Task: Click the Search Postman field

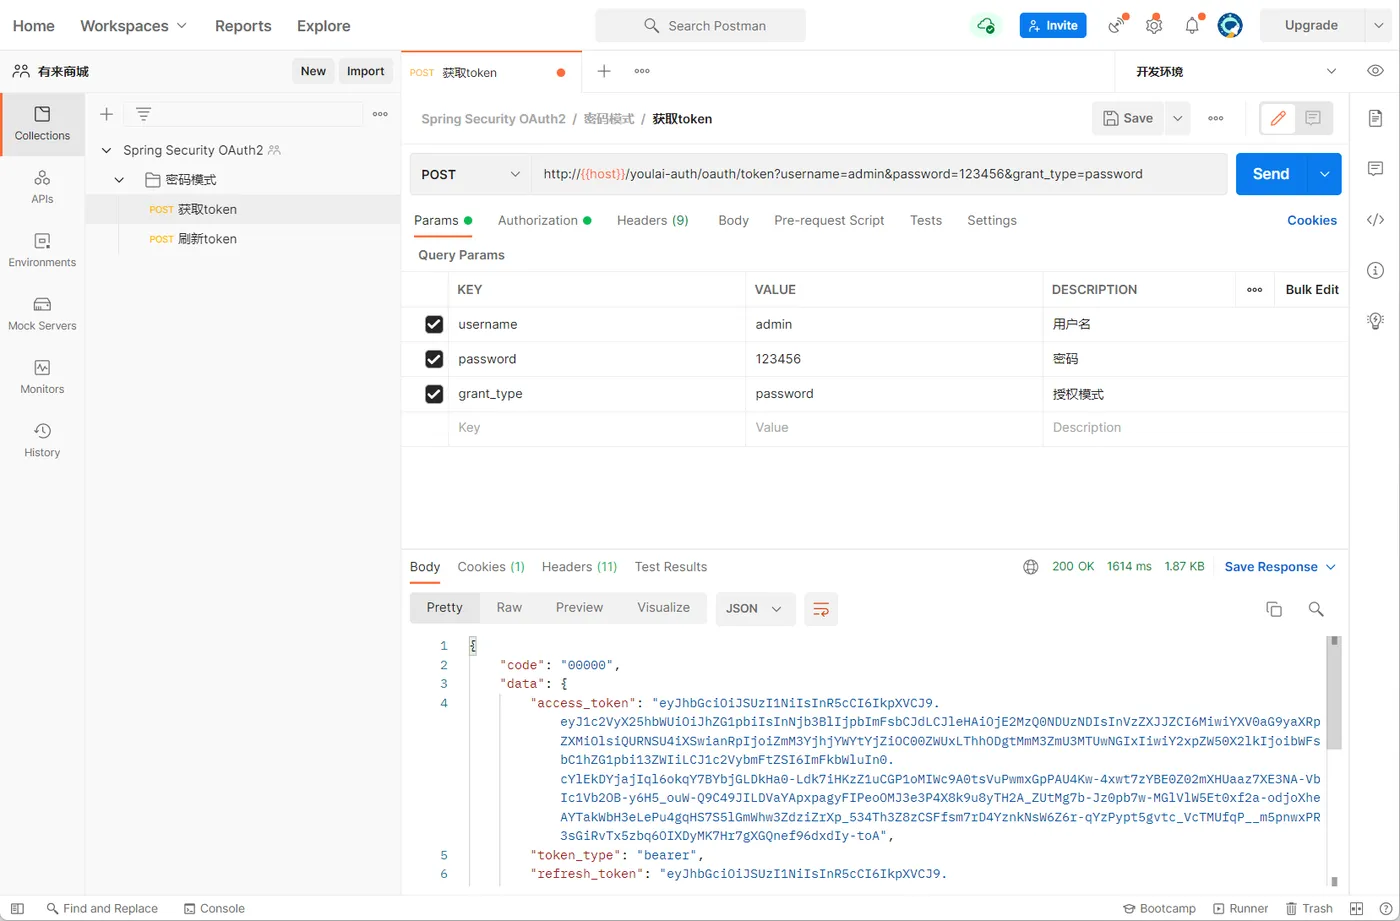Action: tap(700, 26)
